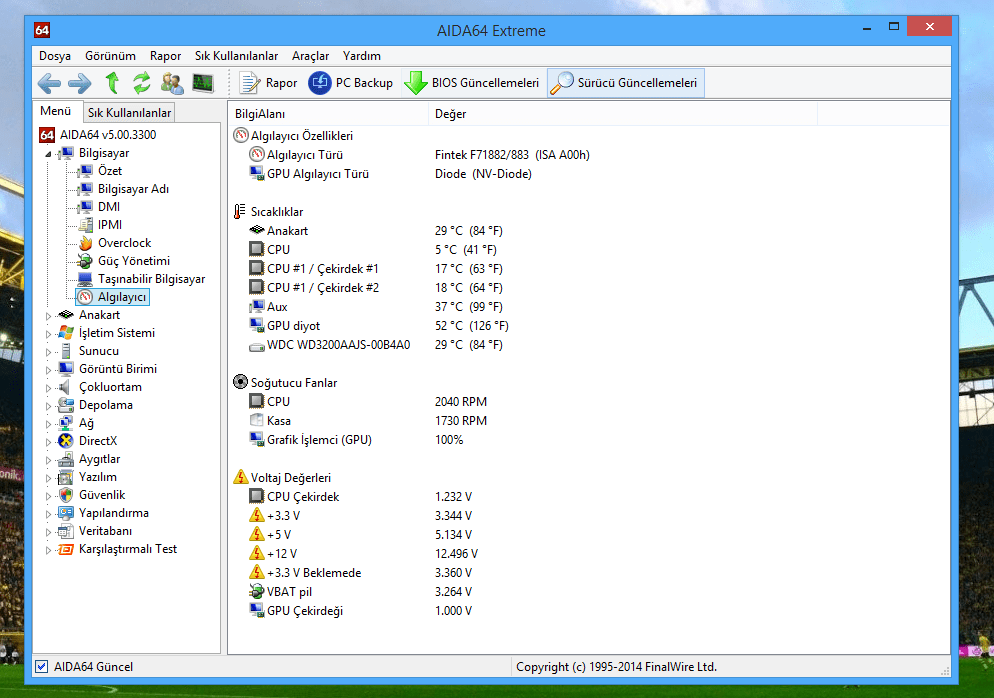Click the İşletim Sistemi Windows flag icon
This screenshot has height=698, width=994.
[66, 333]
